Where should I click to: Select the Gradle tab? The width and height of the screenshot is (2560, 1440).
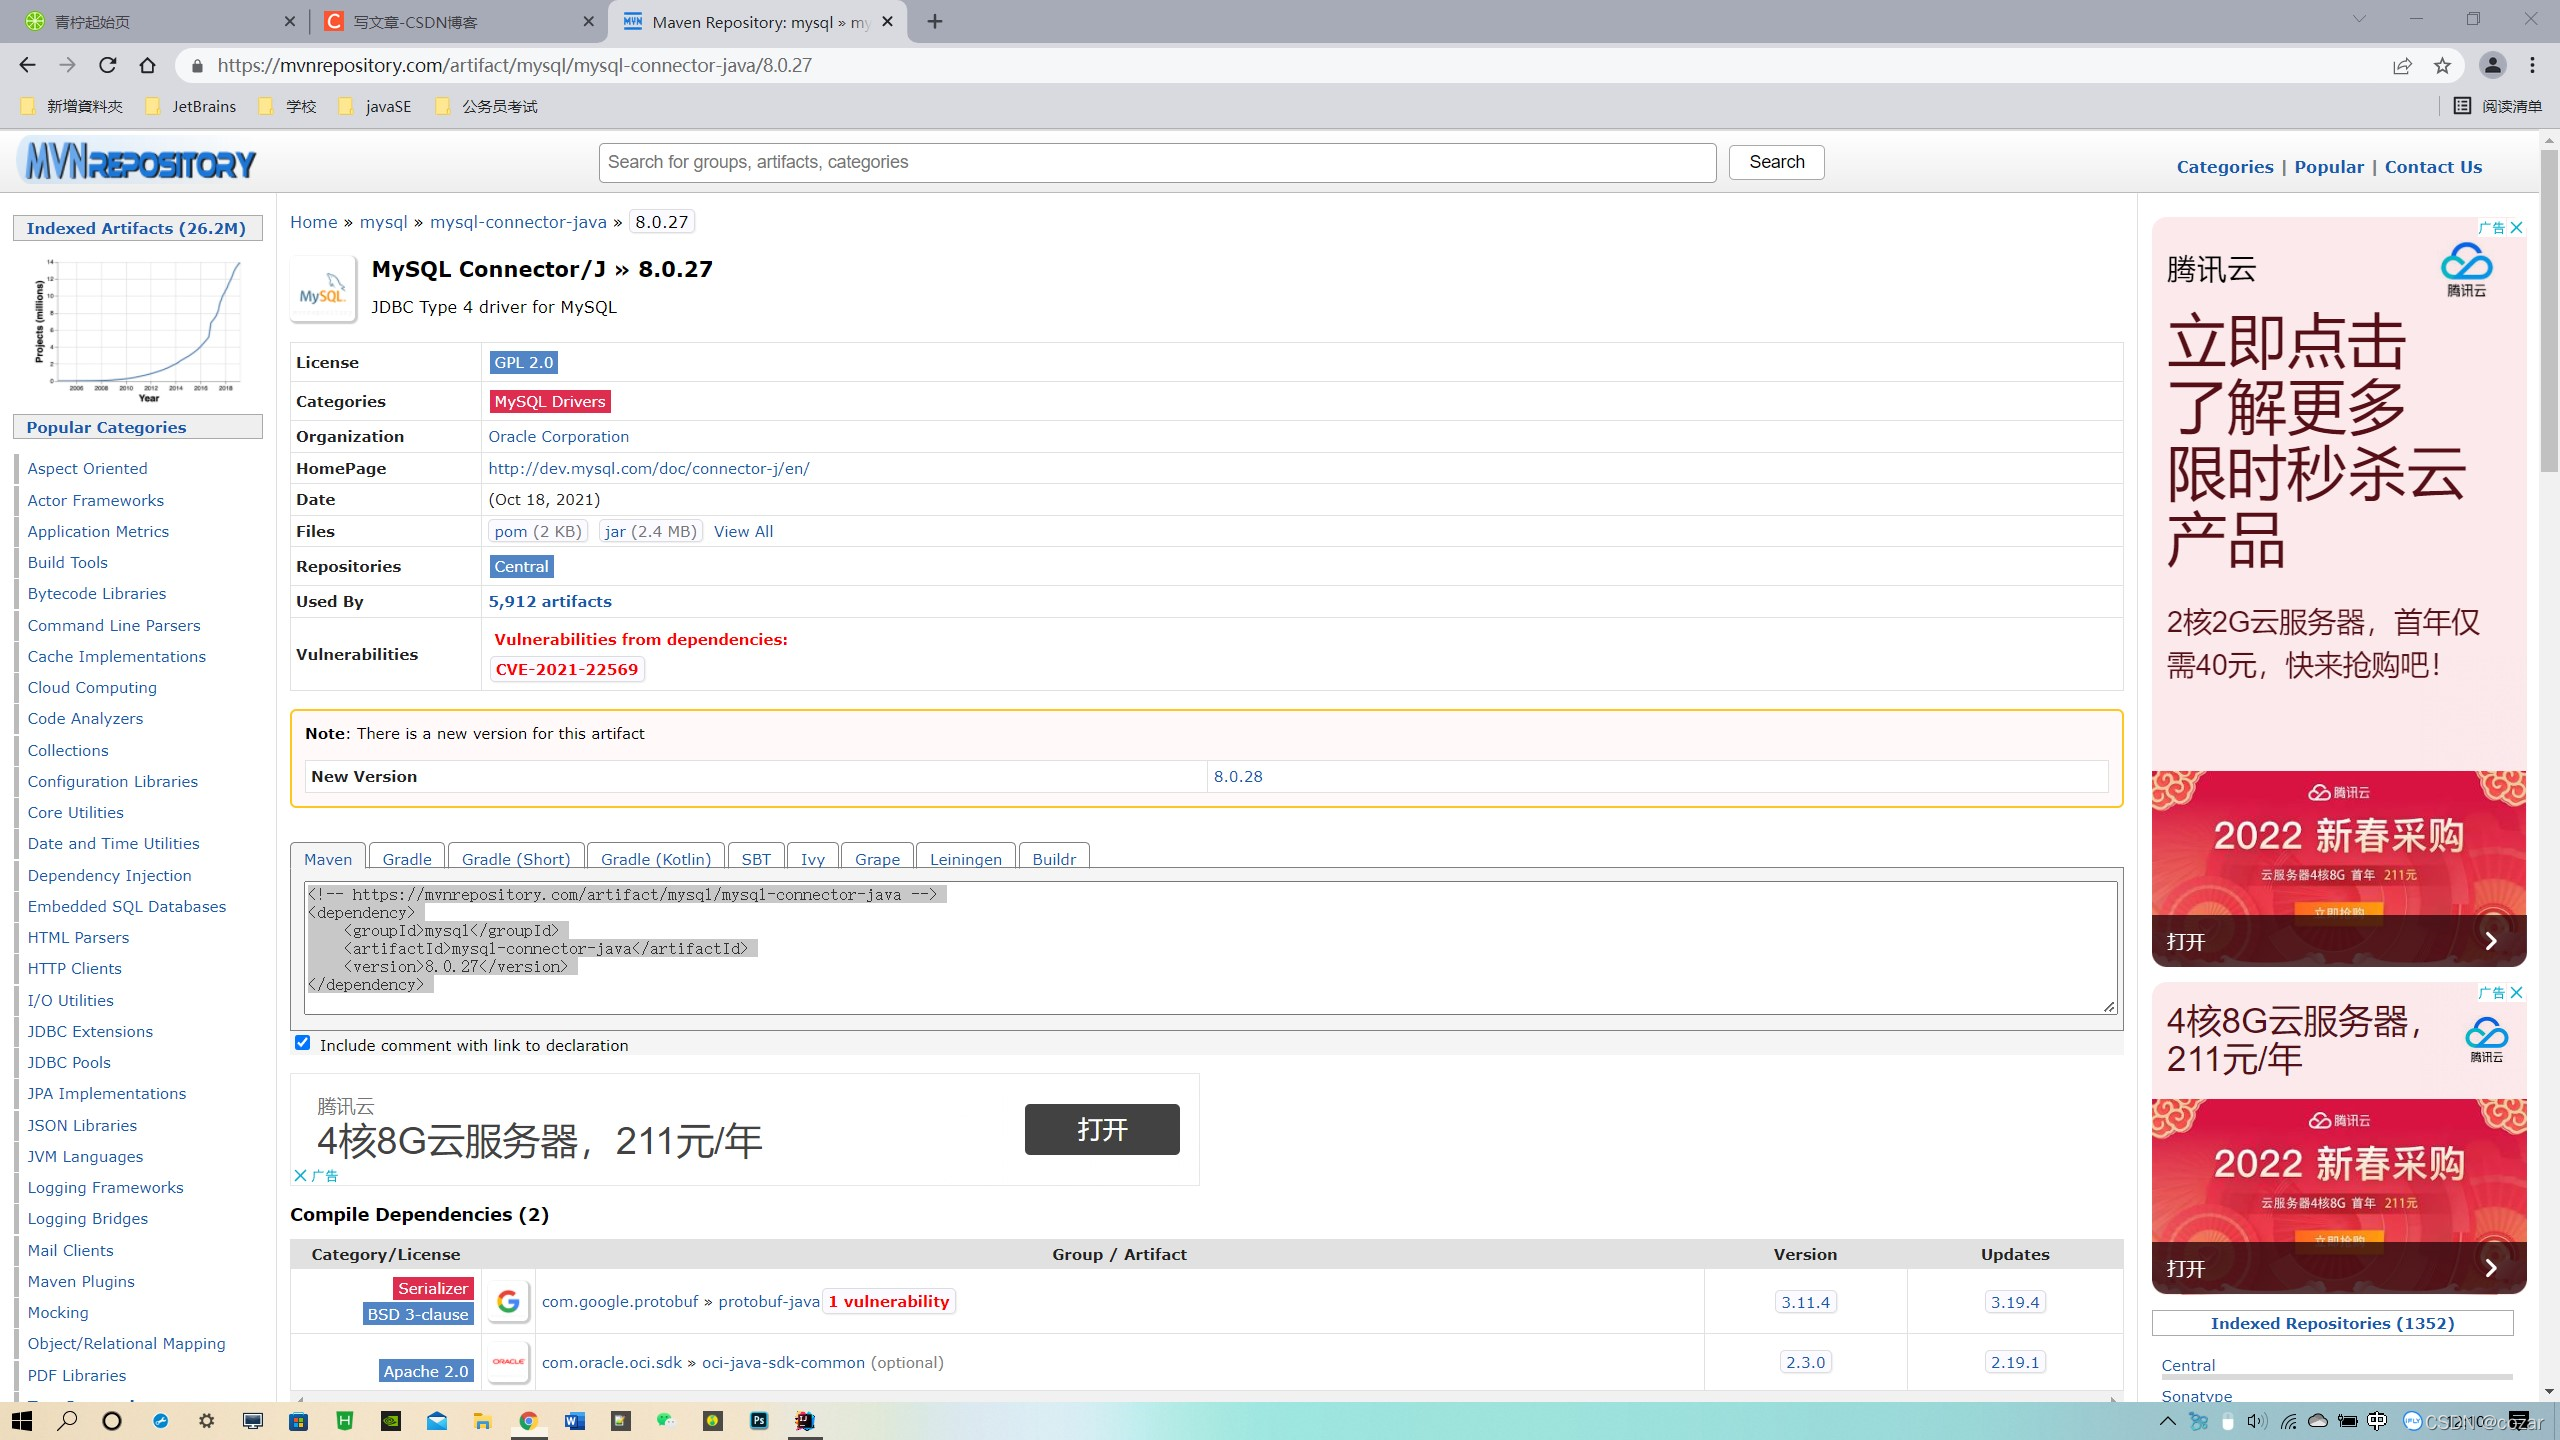click(x=407, y=858)
